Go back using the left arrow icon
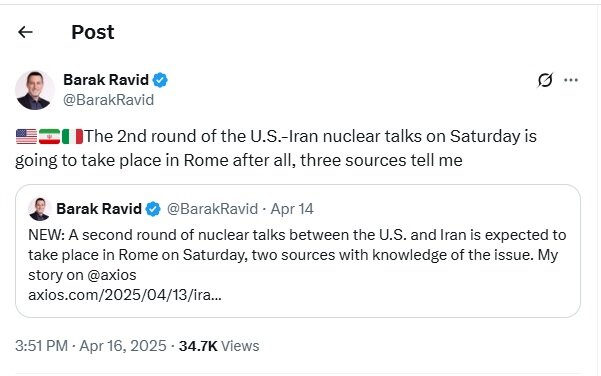The width and height of the screenshot is (601, 376). pyautogui.click(x=25, y=32)
